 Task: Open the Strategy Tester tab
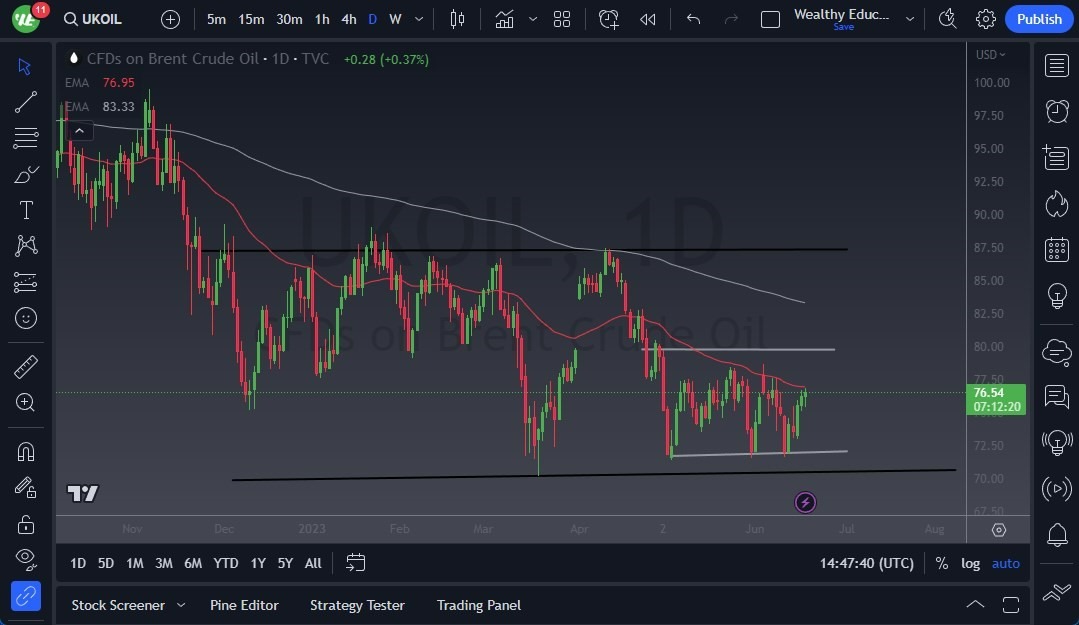357,605
